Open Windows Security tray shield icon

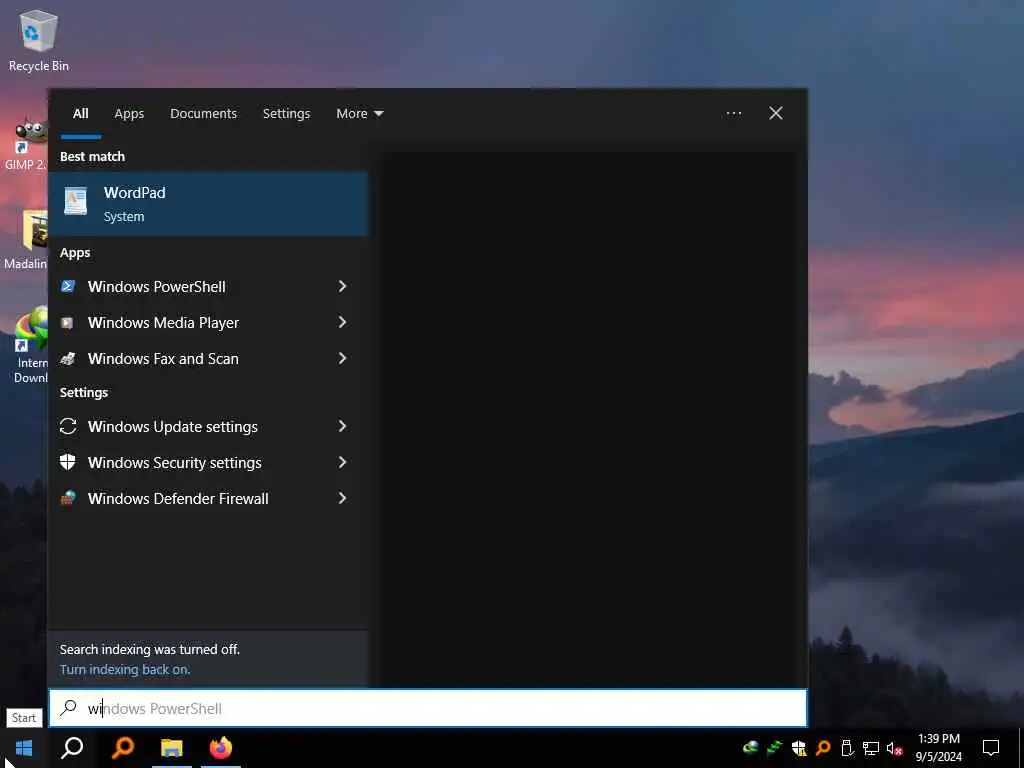[799, 748]
